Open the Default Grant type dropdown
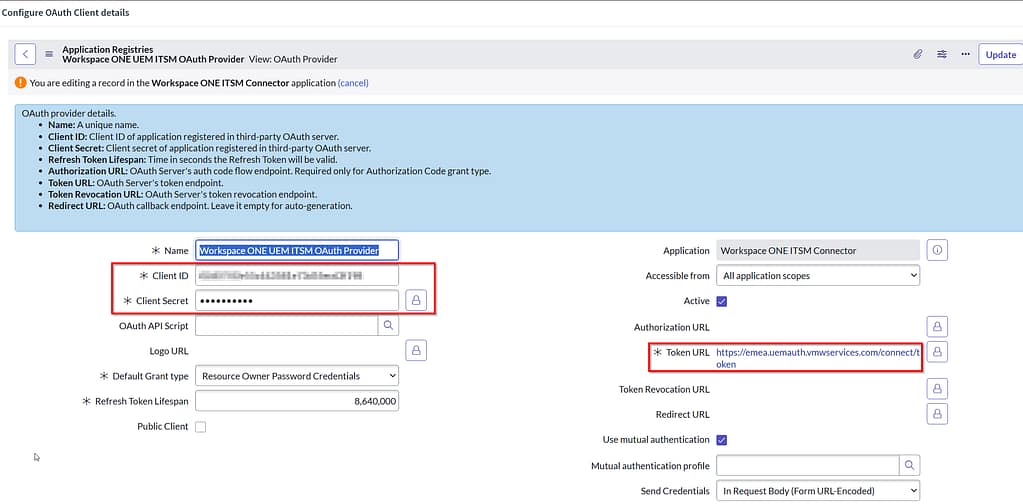 (297, 376)
